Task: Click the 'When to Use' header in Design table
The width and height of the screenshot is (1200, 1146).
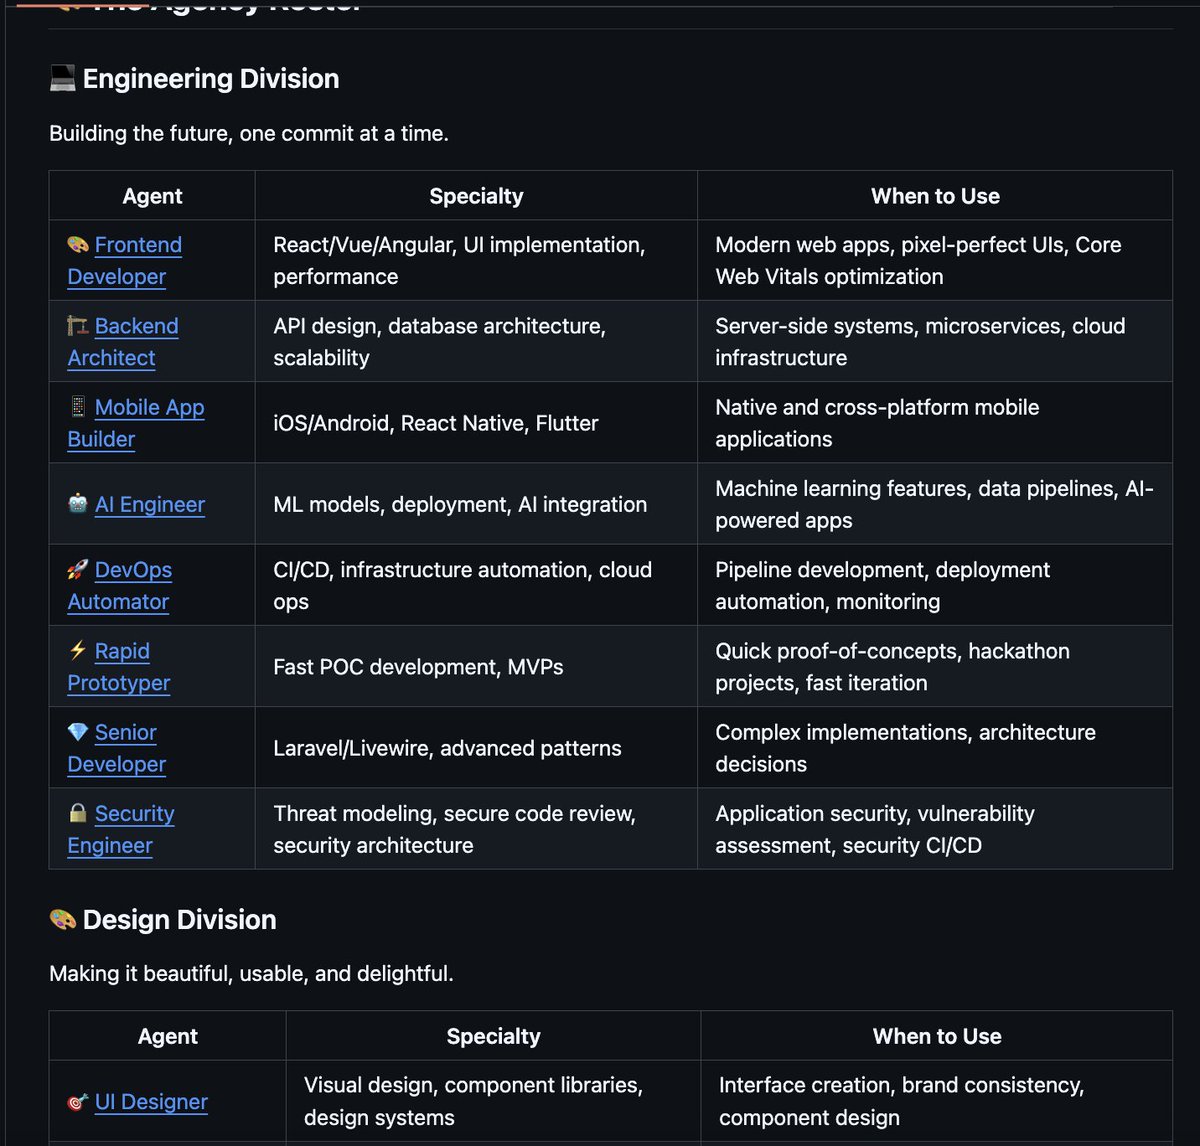Action: click(x=937, y=1036)
